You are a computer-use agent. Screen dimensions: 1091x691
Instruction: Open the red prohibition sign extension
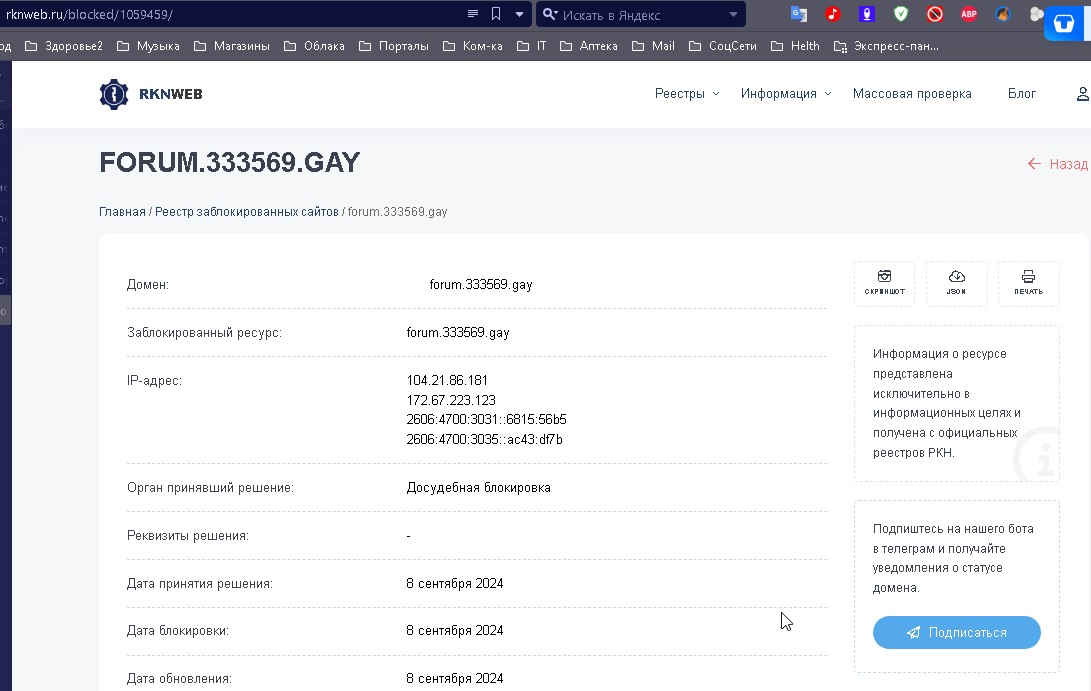934,14
